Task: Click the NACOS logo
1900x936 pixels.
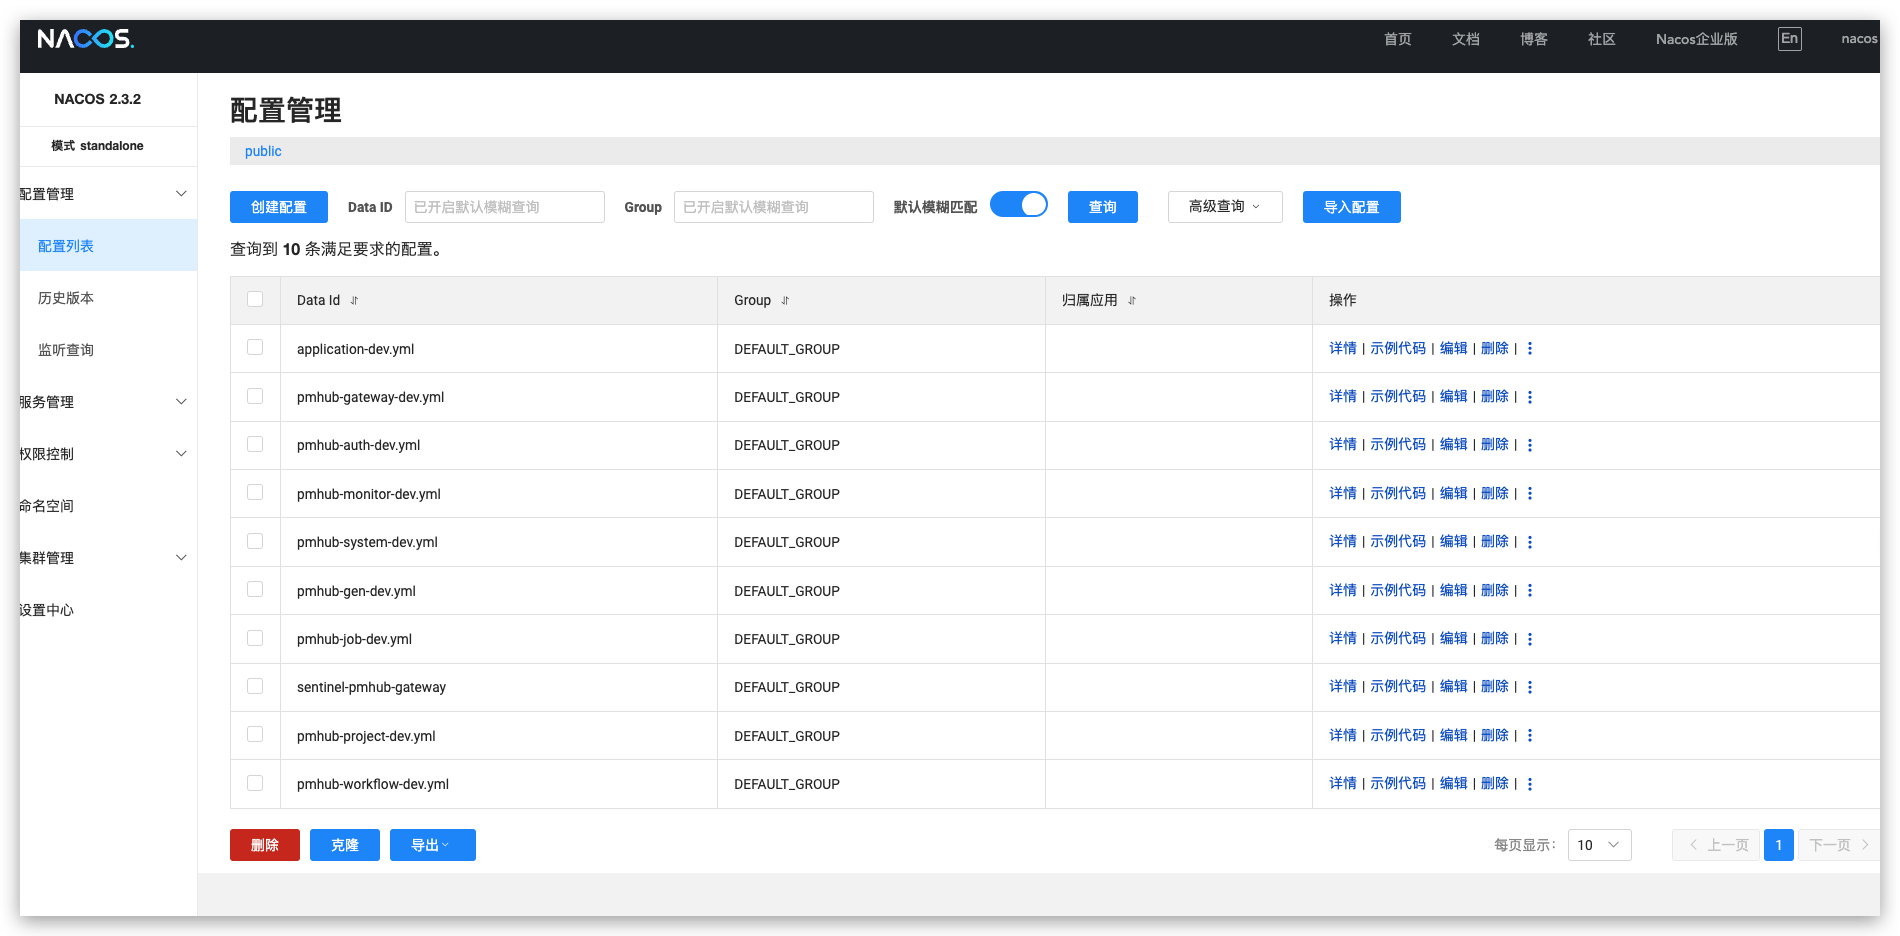Action: coord(85,39)
